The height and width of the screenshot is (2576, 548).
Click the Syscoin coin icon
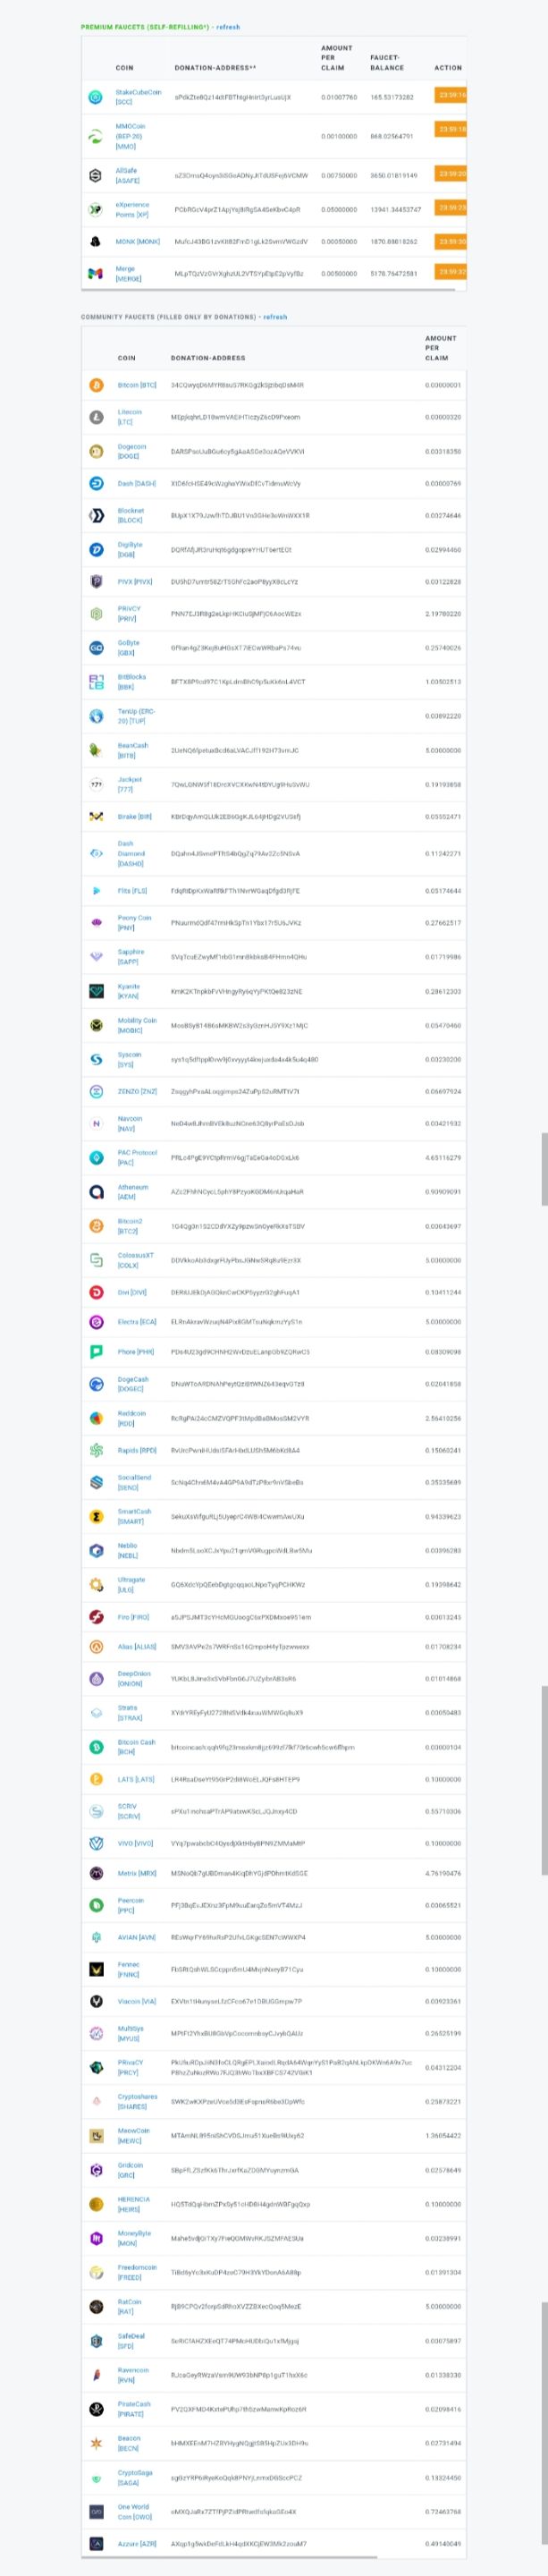click(97, 1059)
